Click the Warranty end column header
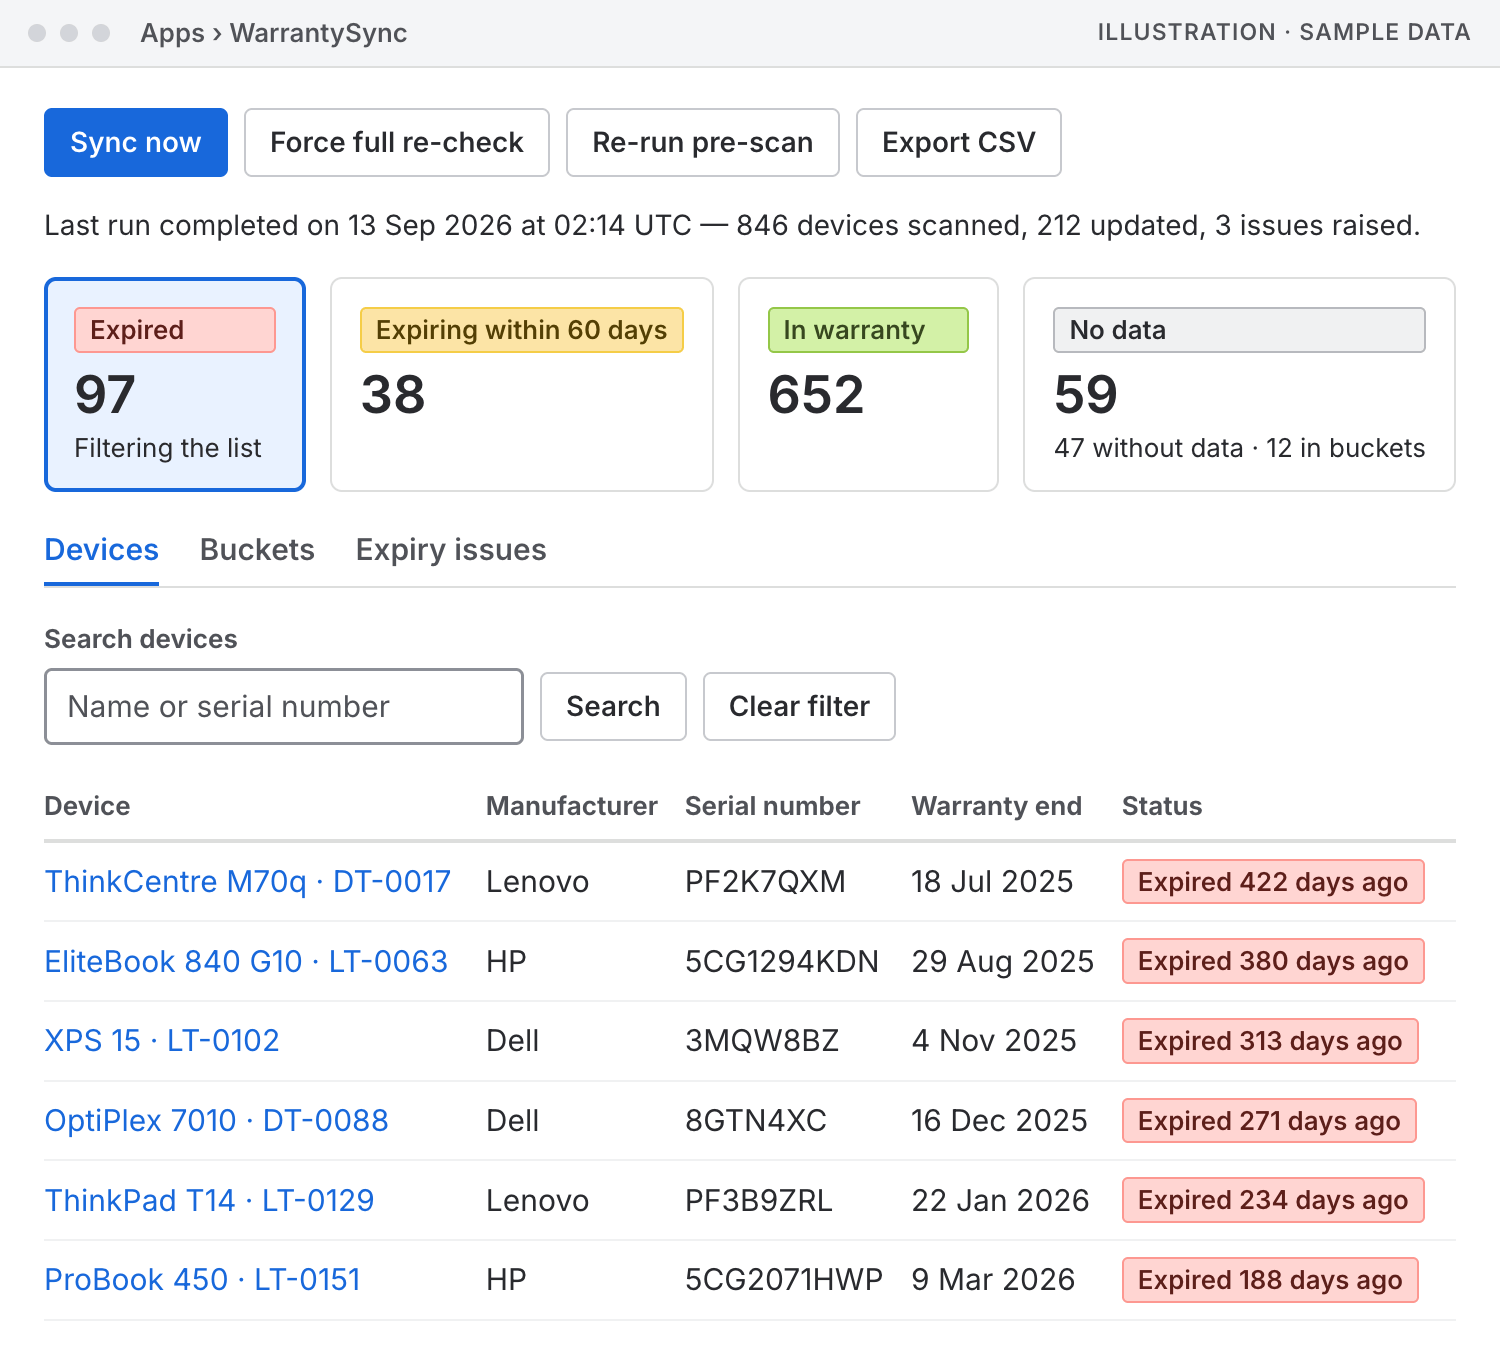Viewport: 1500px width, 1370px height. tap(997, 806)
